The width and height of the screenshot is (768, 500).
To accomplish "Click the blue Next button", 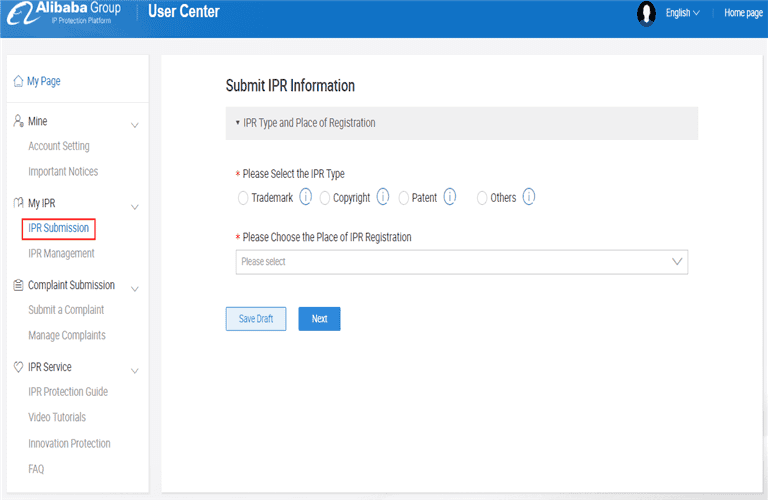I will [319, 319].
